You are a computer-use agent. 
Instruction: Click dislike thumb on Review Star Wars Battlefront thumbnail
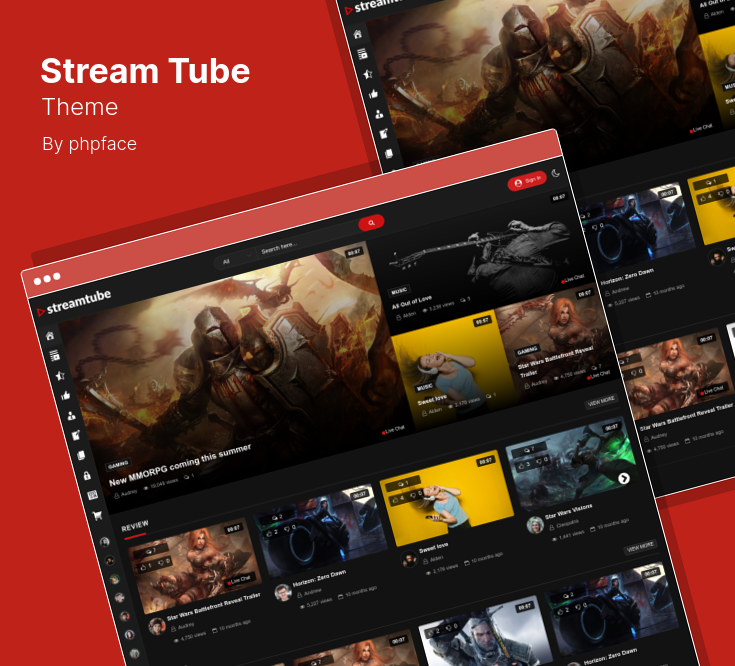point(161,562)
